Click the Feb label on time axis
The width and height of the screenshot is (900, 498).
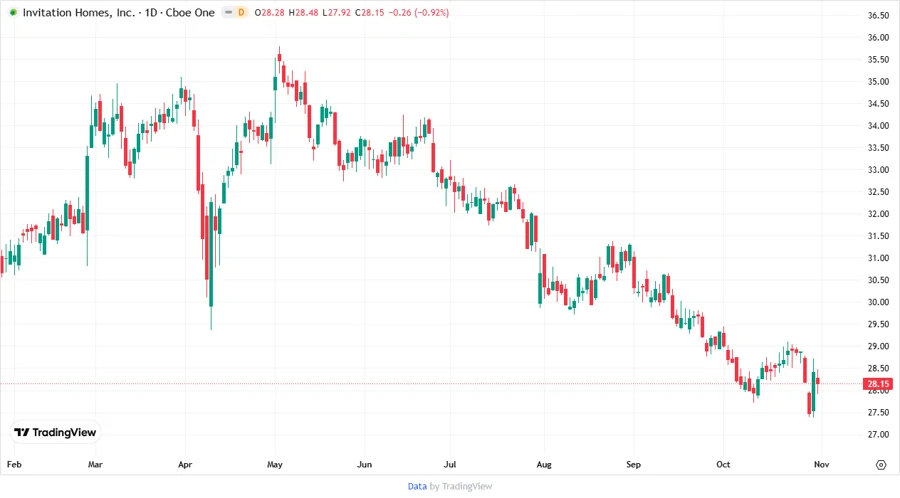[14, 464]
